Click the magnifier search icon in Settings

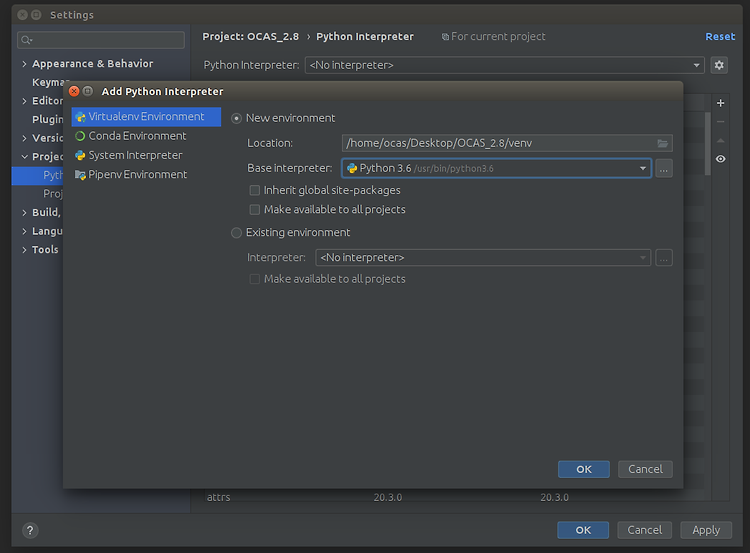click(26, 40)
